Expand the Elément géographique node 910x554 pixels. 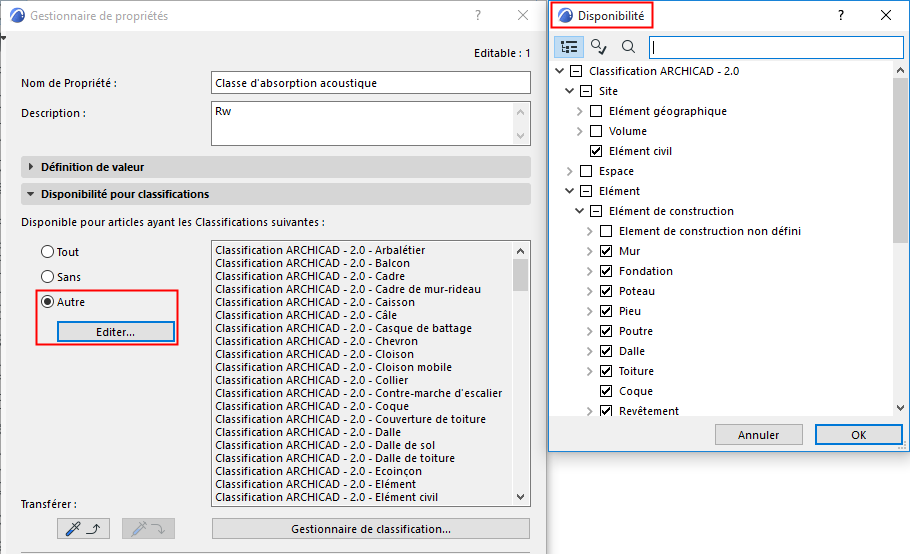(x=580, y=111)
